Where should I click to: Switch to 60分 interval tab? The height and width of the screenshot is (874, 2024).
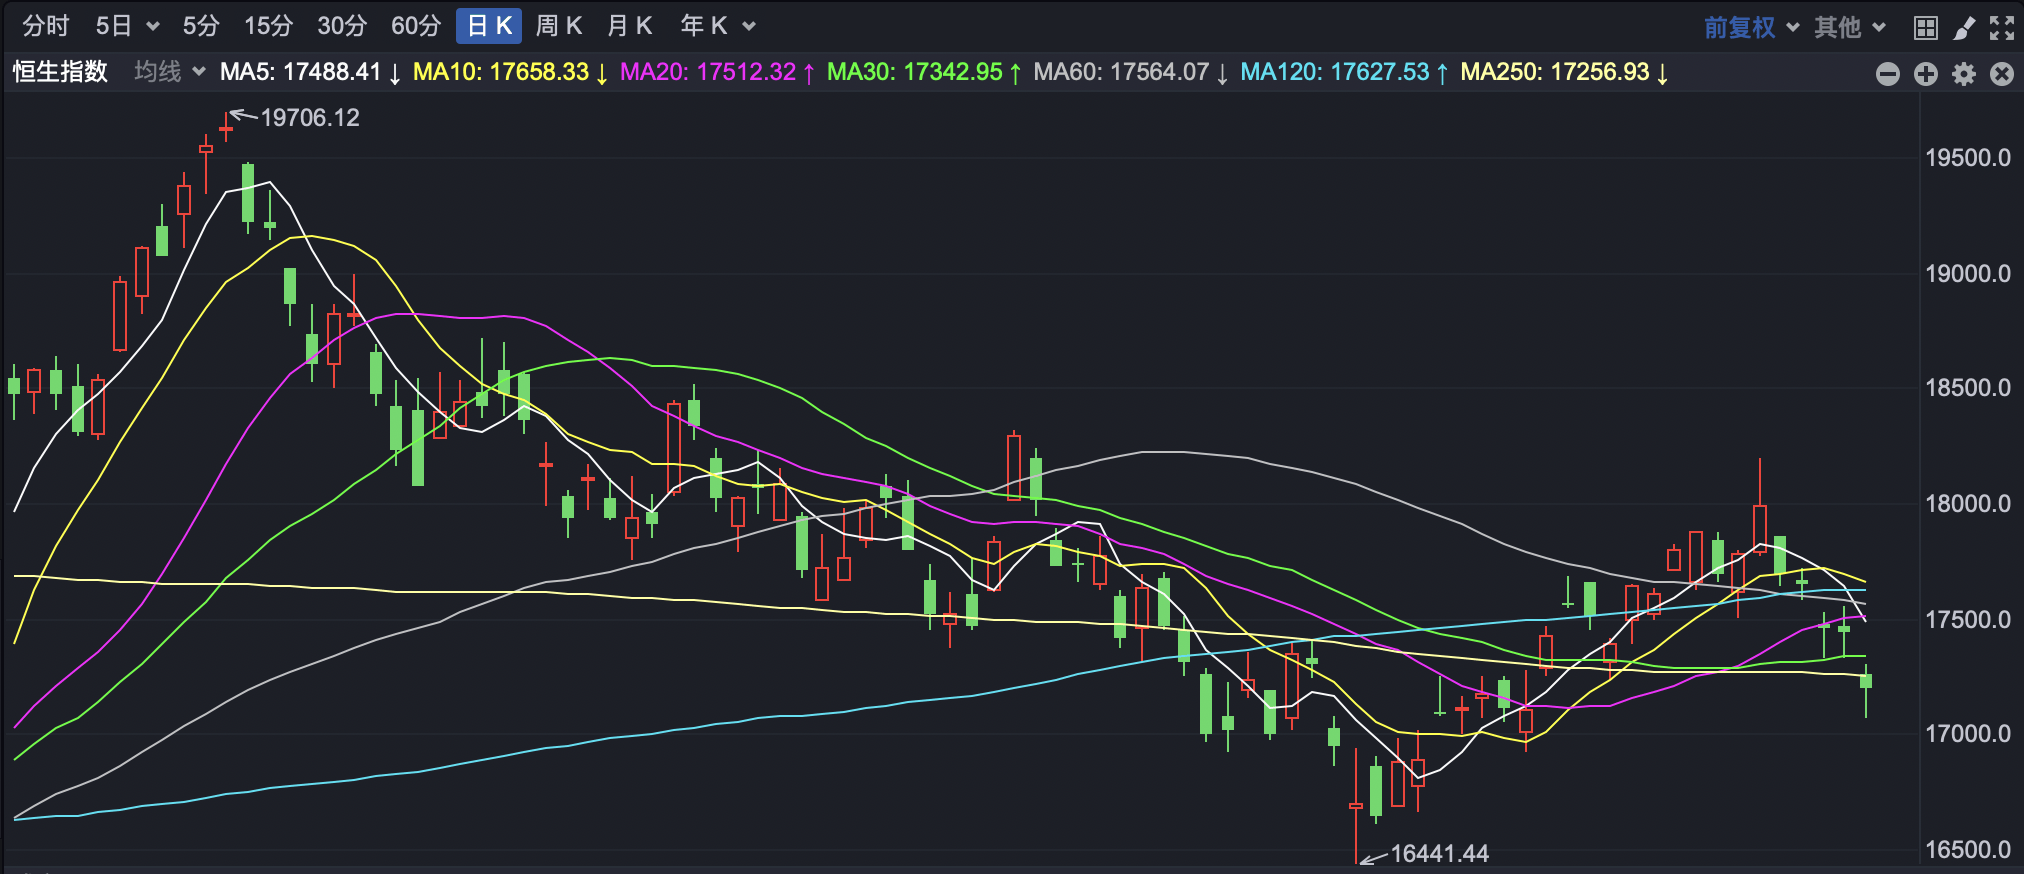416,26
